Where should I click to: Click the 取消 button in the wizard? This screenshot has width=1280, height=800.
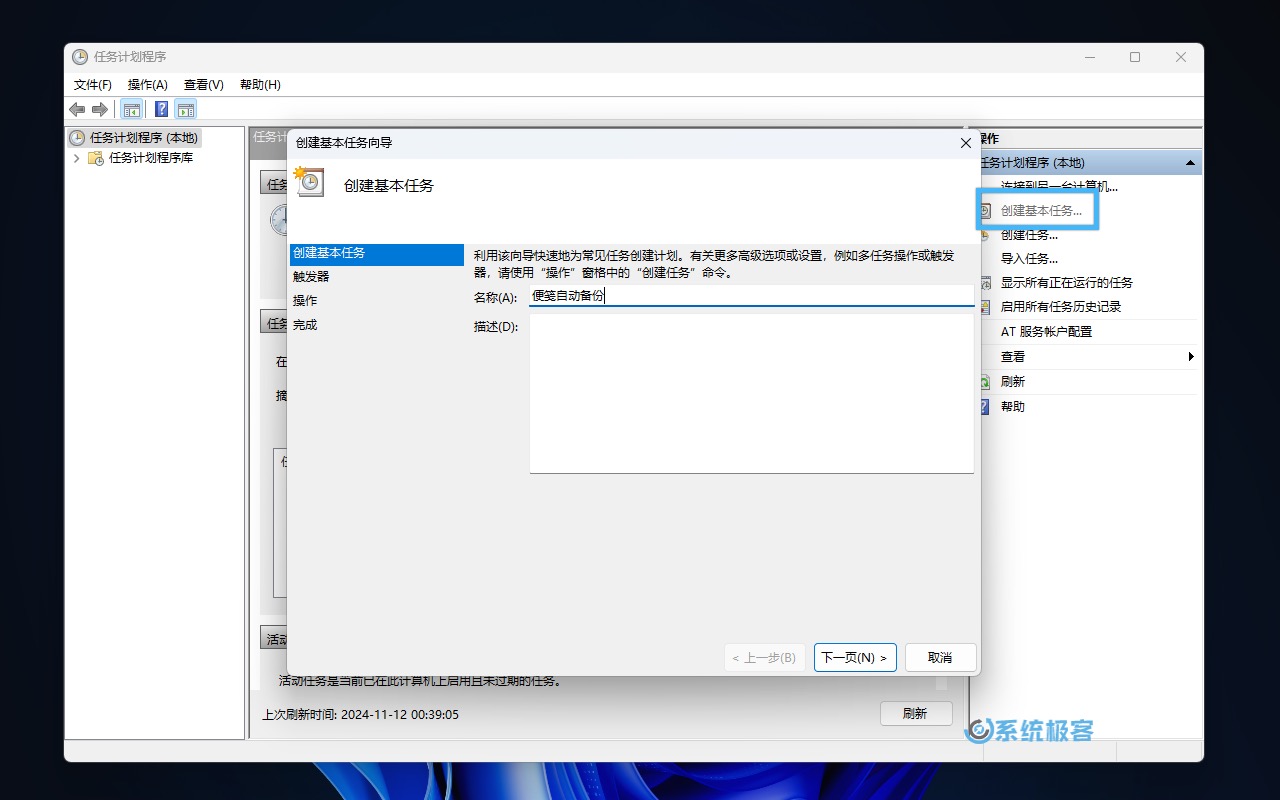point(940,657)
